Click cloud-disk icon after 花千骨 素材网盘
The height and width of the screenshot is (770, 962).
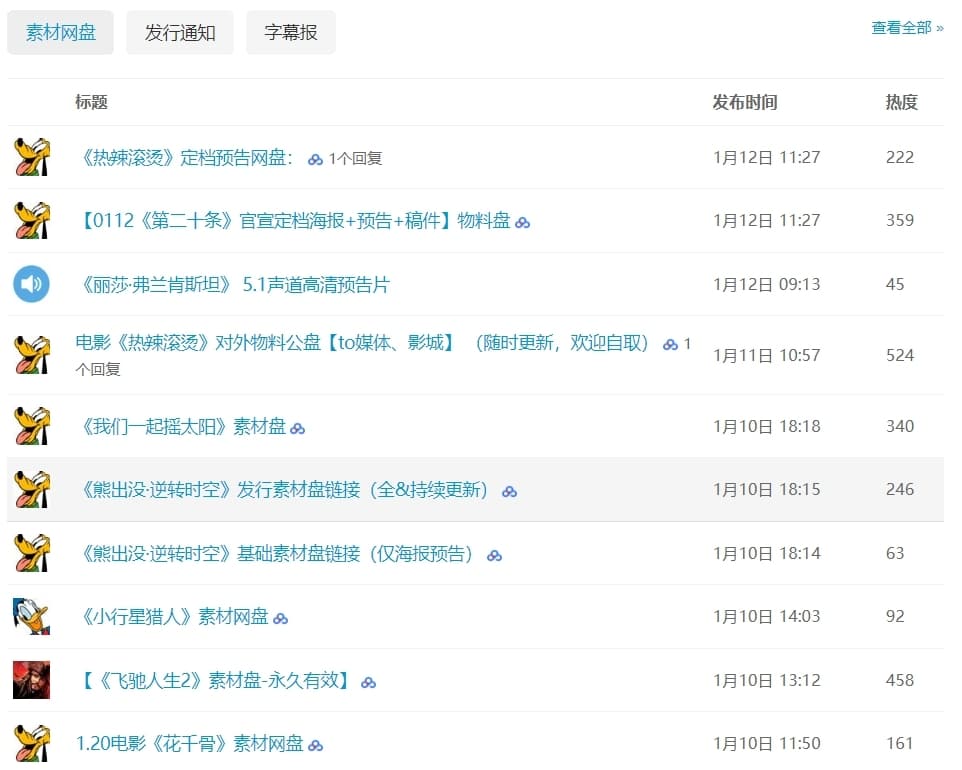[316, 745]
